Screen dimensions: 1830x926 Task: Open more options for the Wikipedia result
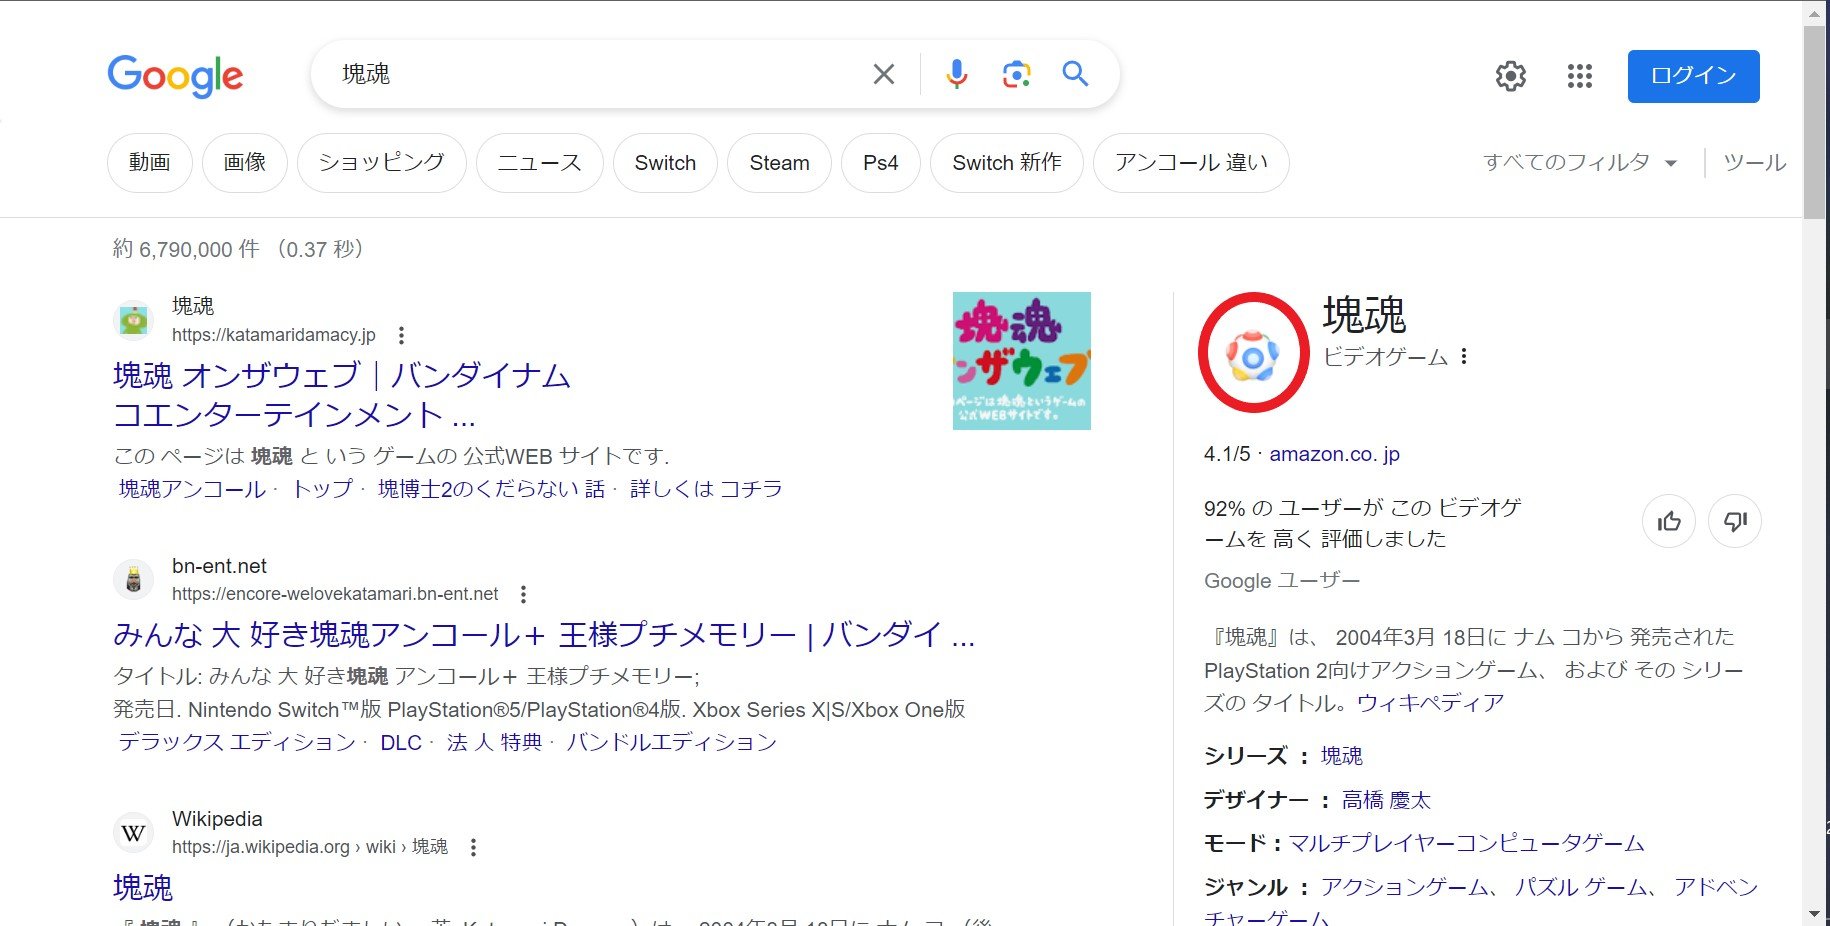tap(473, 847)
